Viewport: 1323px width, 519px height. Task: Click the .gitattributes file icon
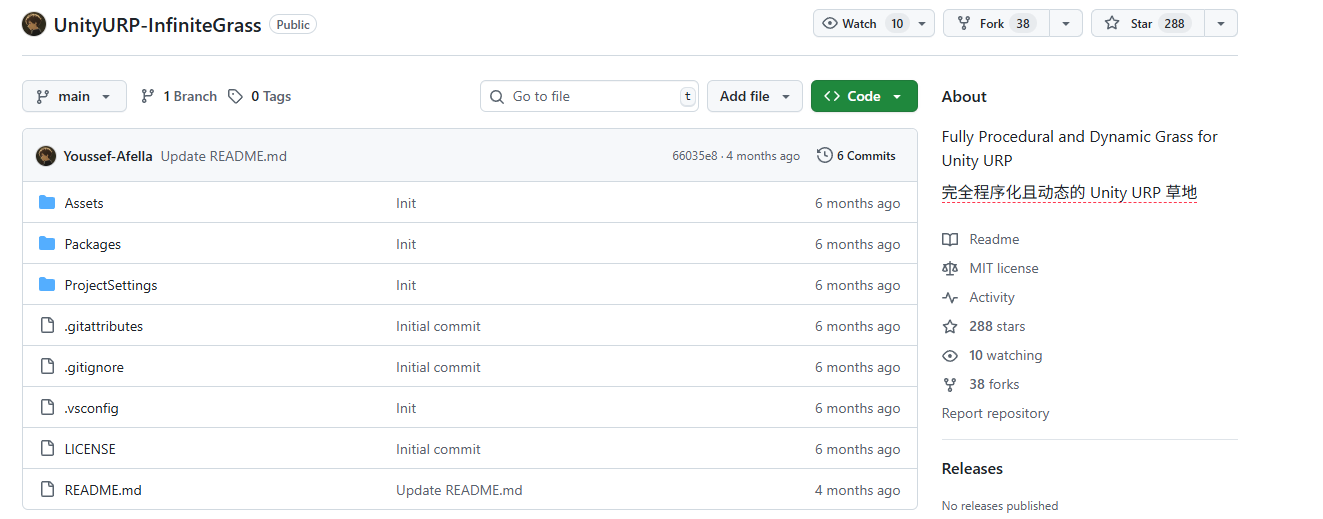(47, 326)
